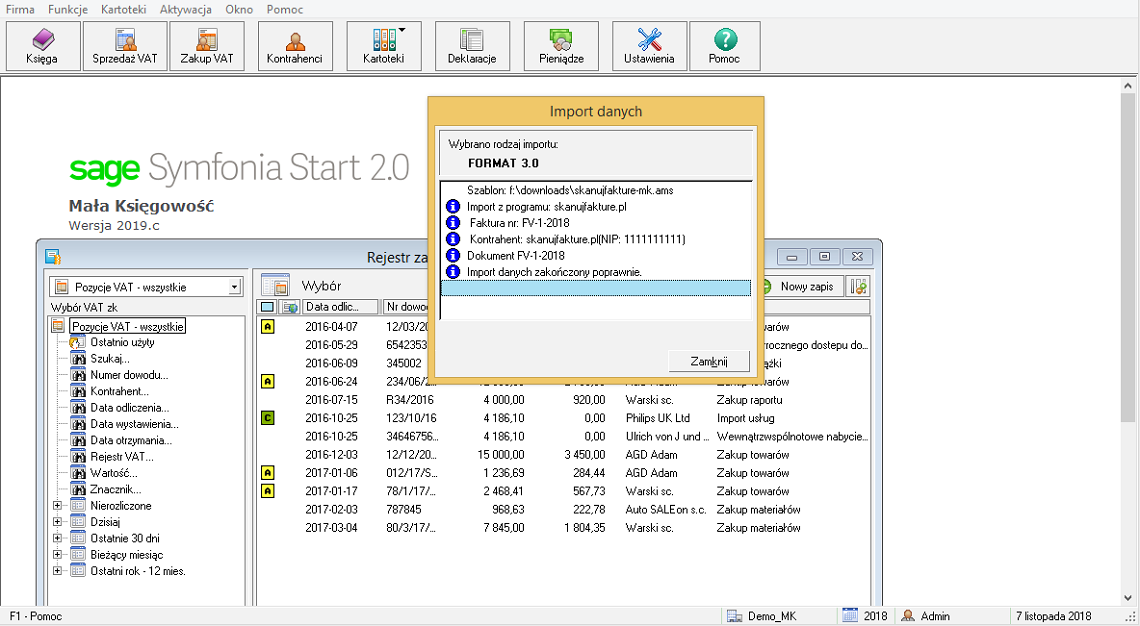This screenshot has width=1140, height=626.
Task: Select Ostatnio użyty tree item
Action: (123, 343)
